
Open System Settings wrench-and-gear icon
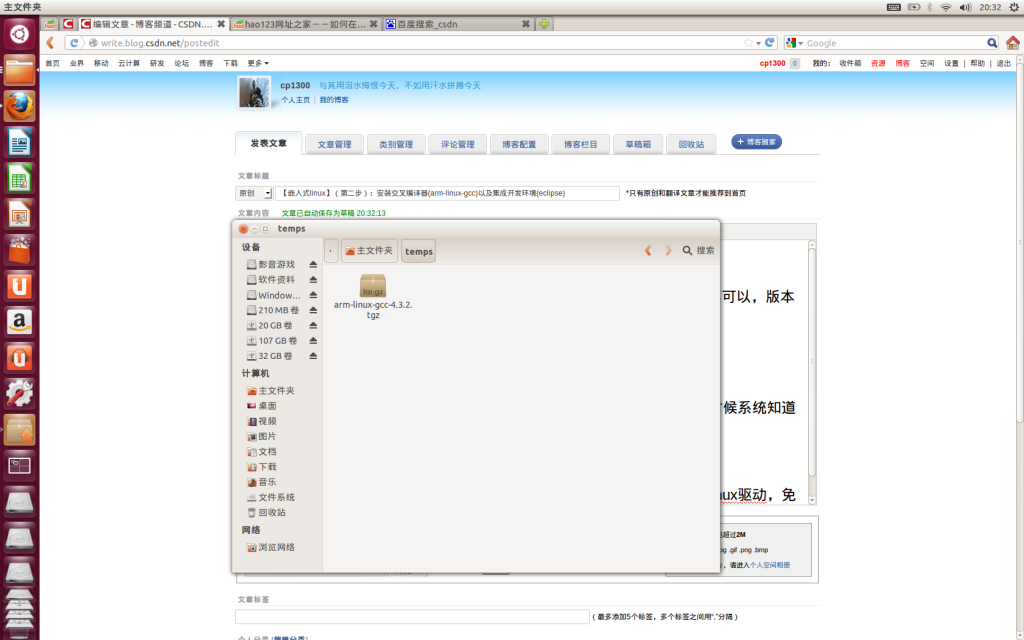19,393
